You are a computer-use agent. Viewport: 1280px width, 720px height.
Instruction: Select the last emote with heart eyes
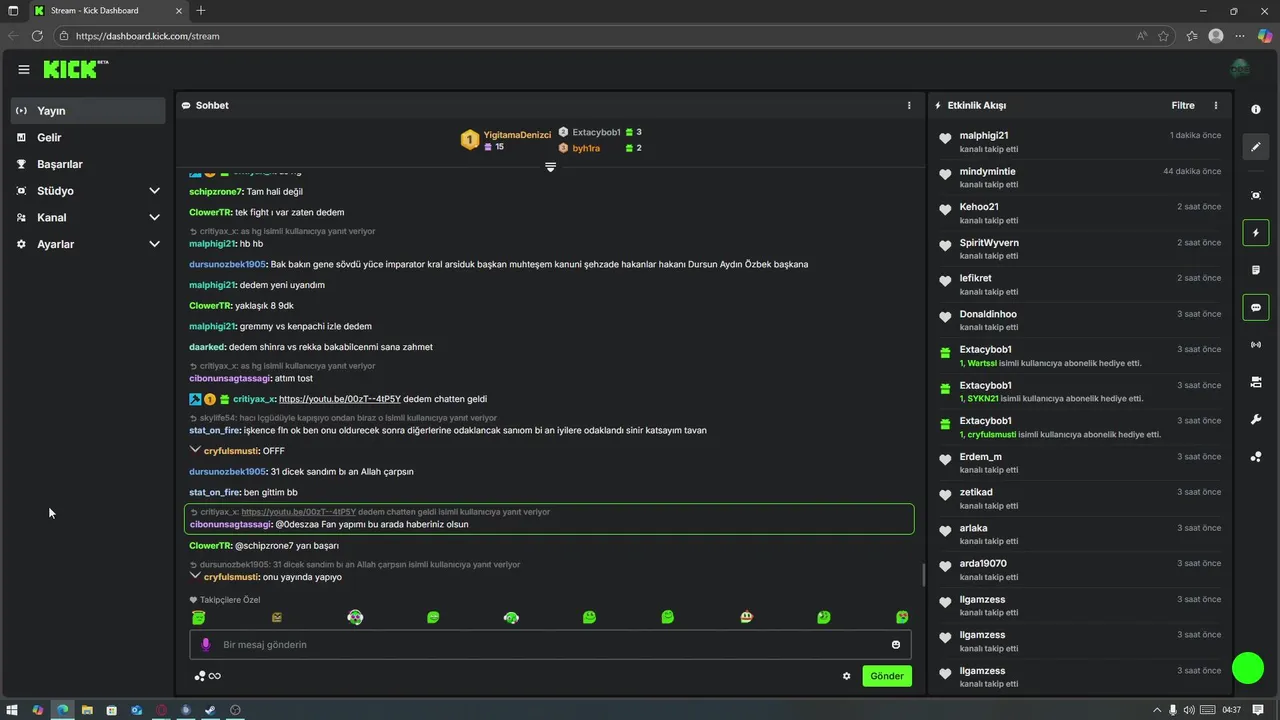[x=902, y=618]
